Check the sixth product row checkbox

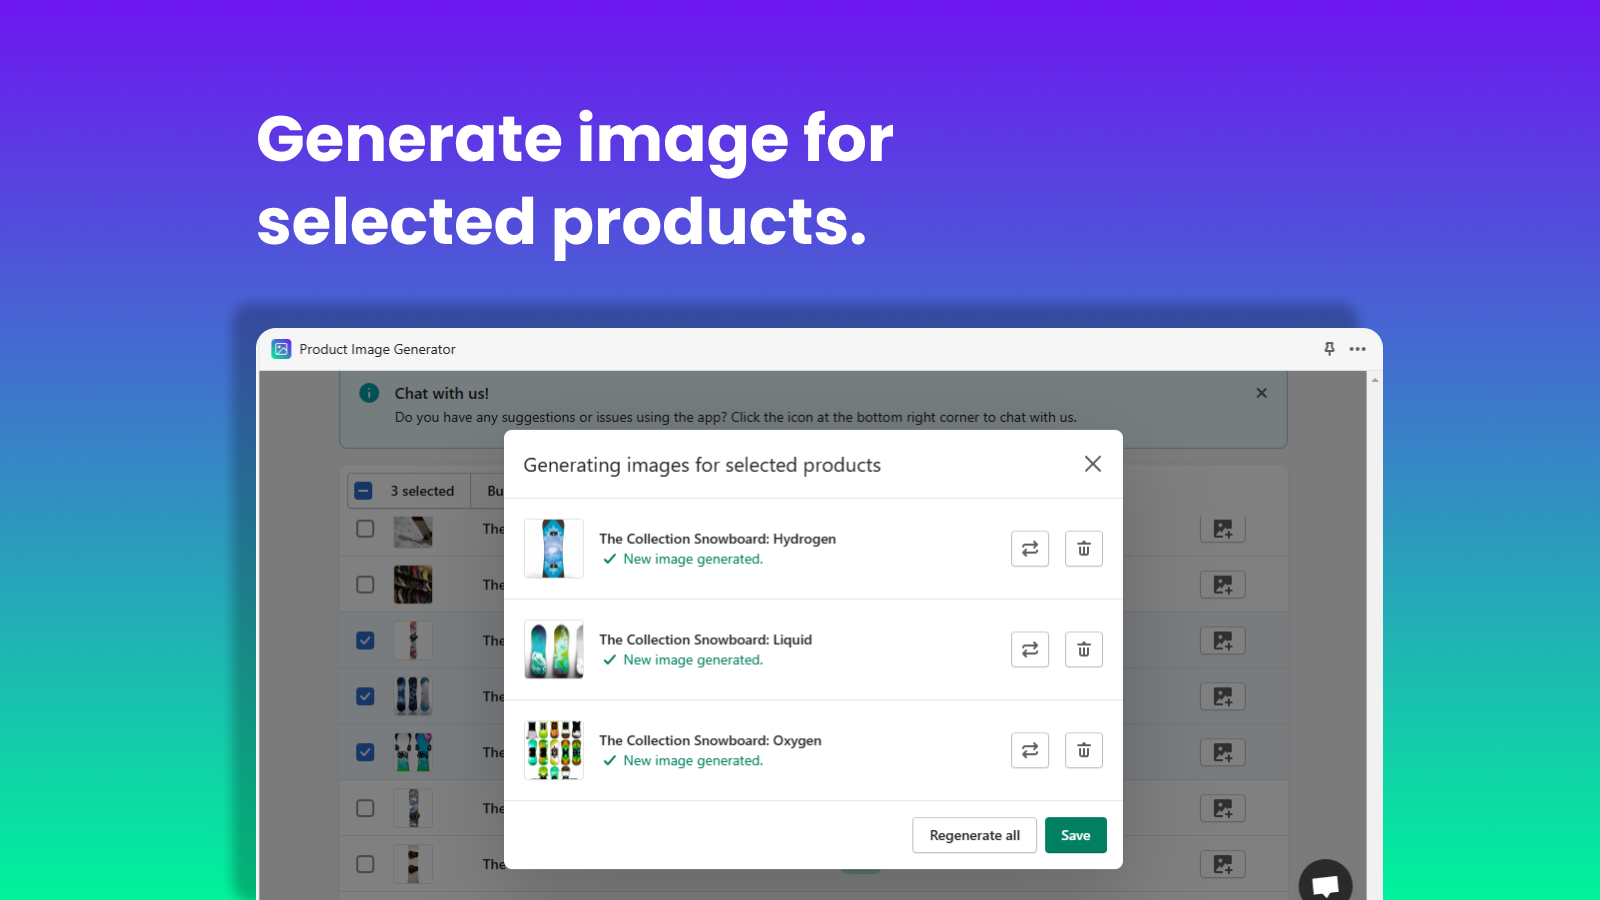365,808
